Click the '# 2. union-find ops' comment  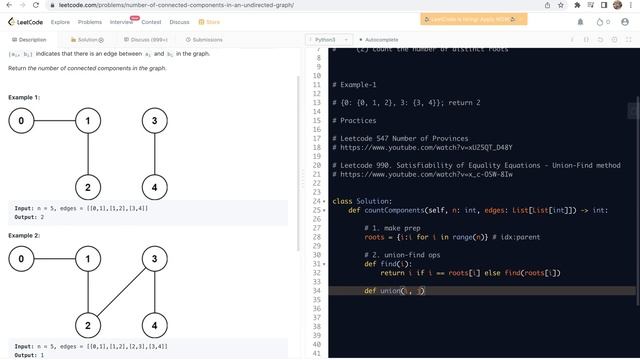[402, 255]
